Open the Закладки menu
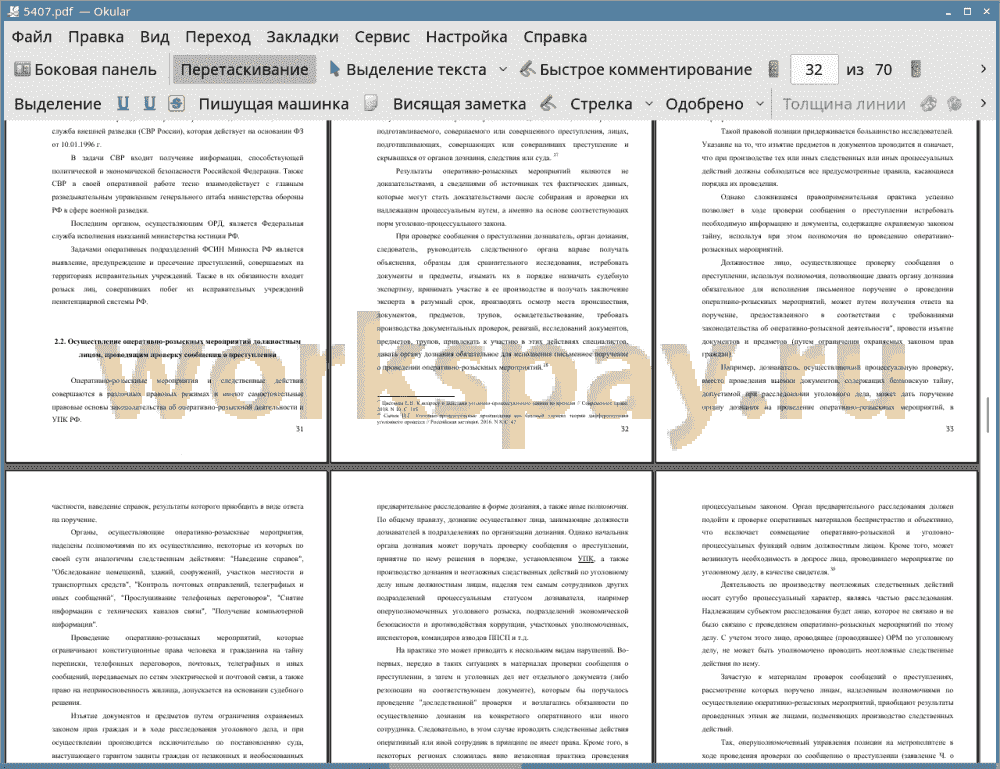Screen dimensions: 1000x769 [x=302, y=37]
